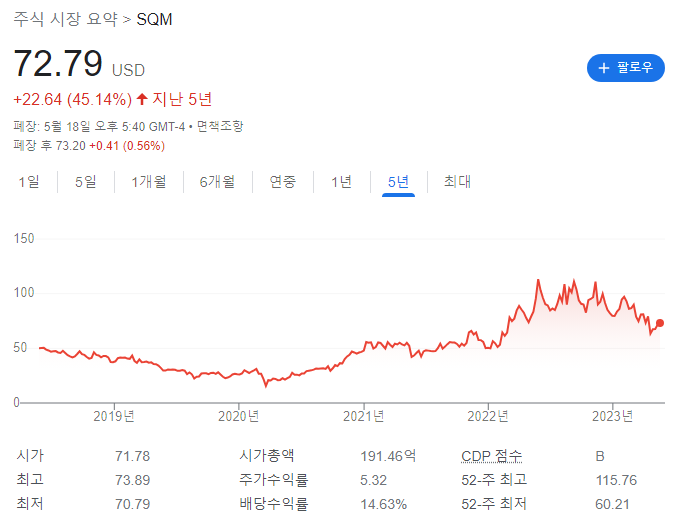Click the 2019년 axis label

tap(114, 416)
